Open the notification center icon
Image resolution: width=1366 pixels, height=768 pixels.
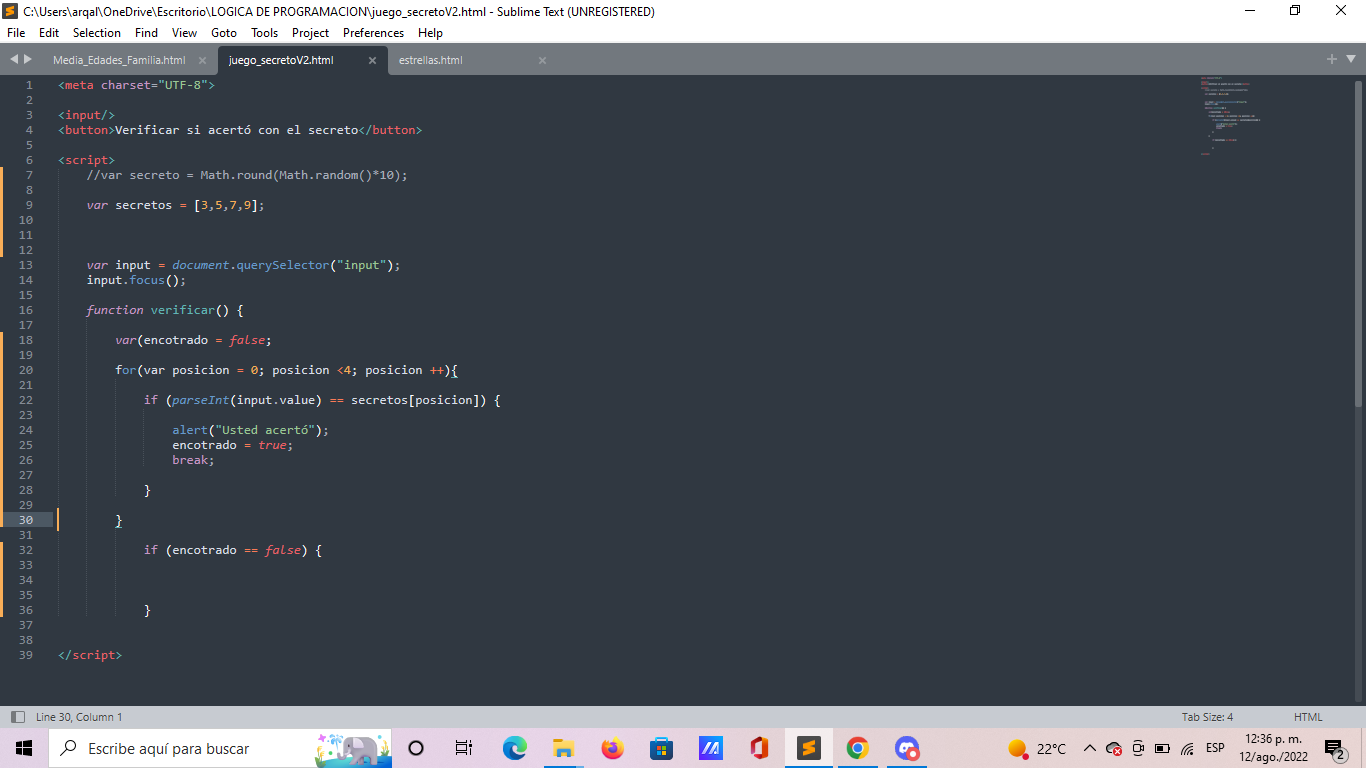click(1335, 749)
